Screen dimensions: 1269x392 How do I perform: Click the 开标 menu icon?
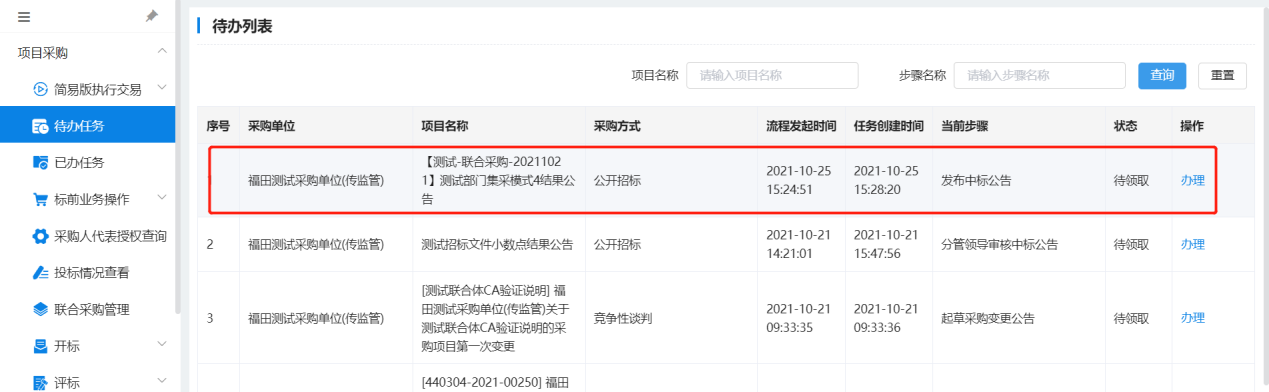(41, 346)
